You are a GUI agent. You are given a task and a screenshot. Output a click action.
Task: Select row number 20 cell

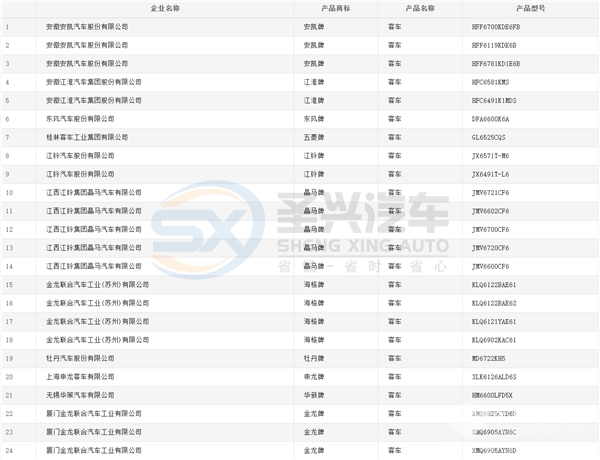9,377
